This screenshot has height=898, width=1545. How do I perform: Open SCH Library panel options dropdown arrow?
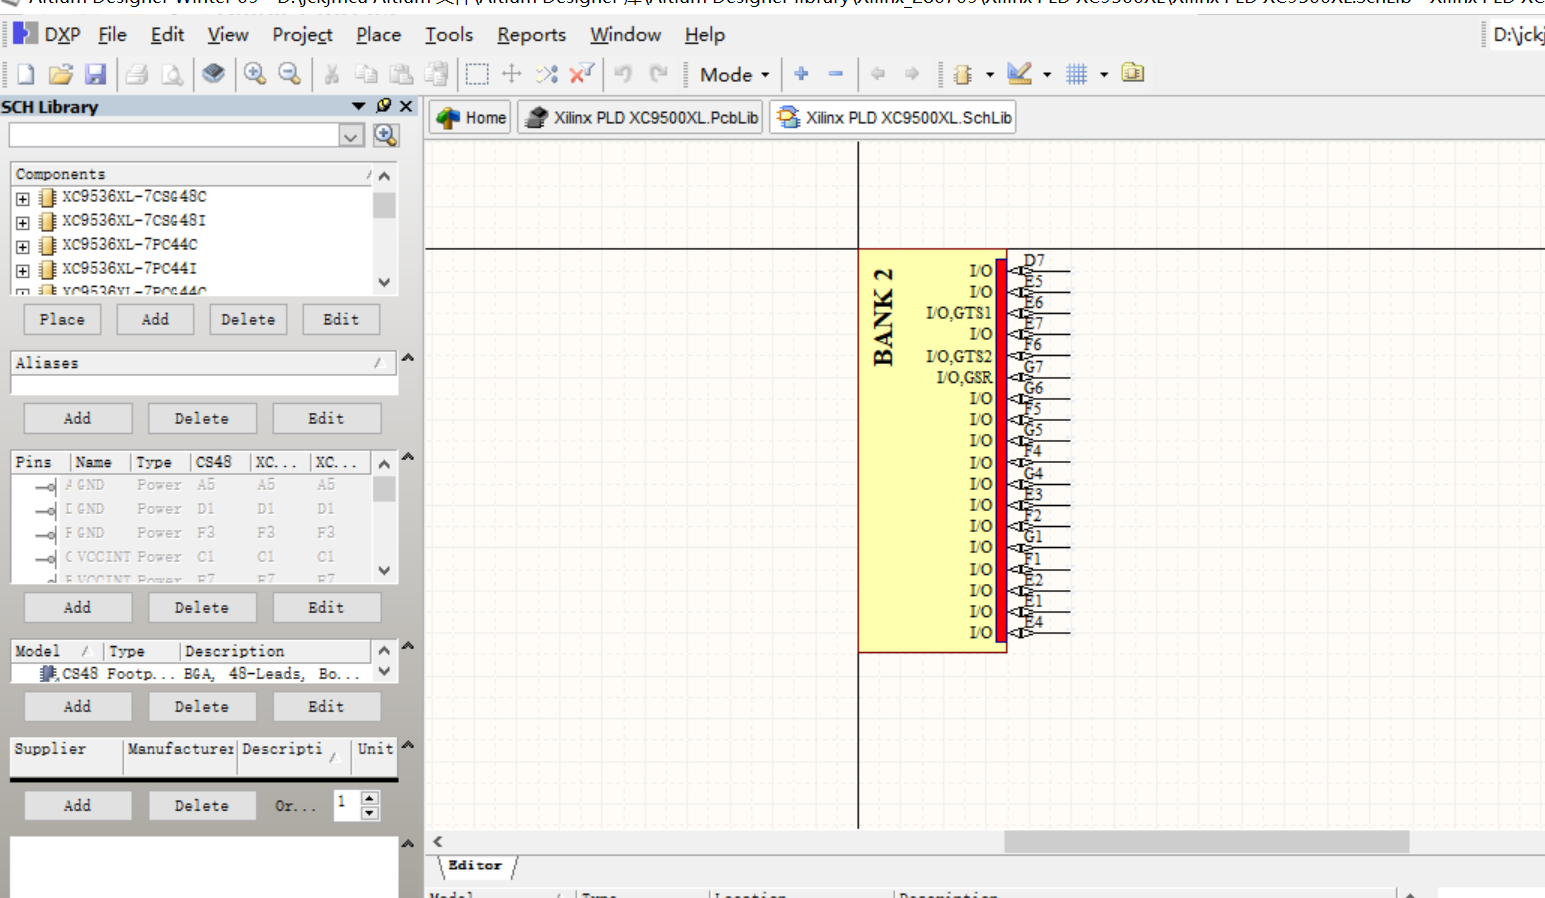tap(358, 106)
